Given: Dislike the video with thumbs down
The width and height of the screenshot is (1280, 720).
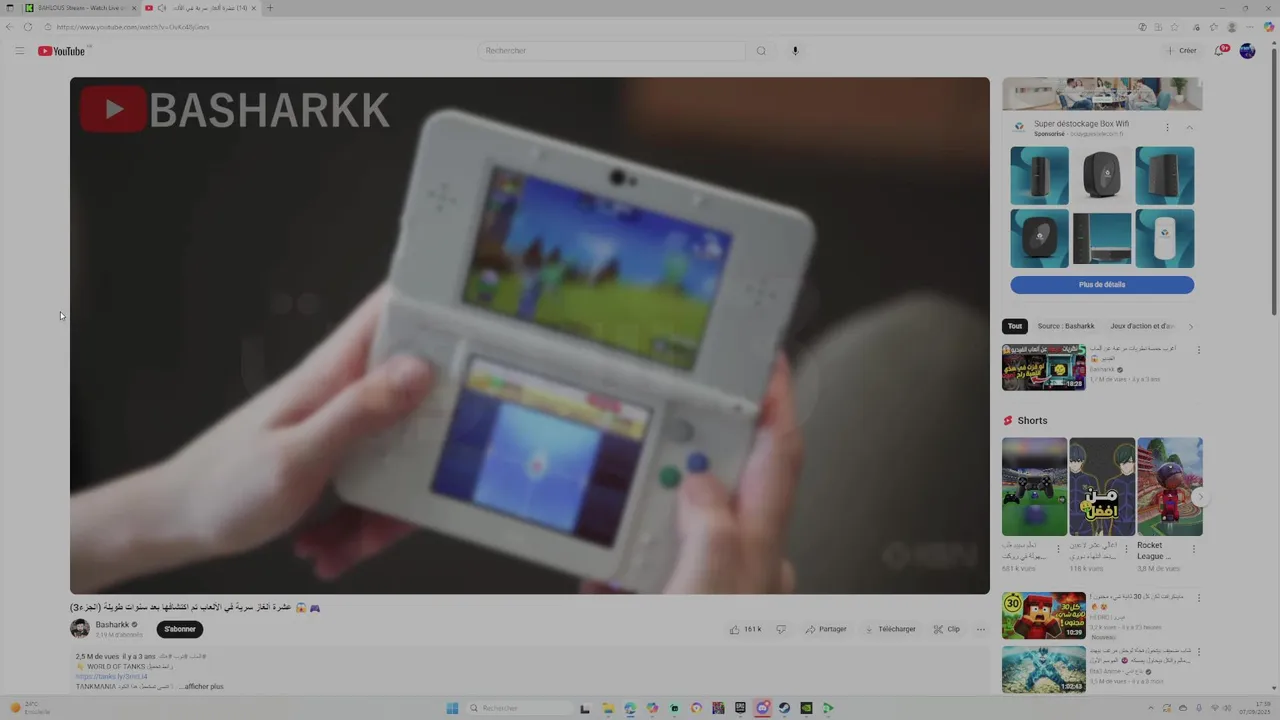Looking at the screenshot, I should point(781,629).
